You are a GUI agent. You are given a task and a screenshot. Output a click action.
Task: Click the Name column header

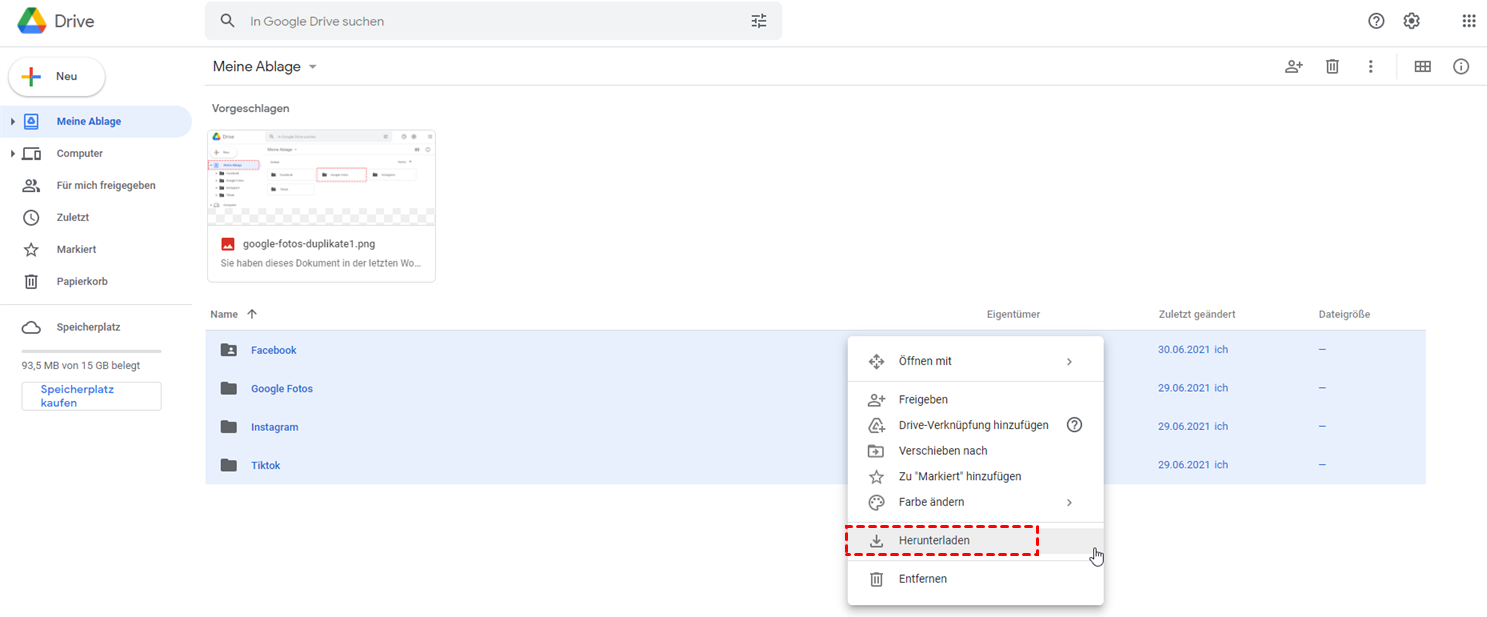223,314
